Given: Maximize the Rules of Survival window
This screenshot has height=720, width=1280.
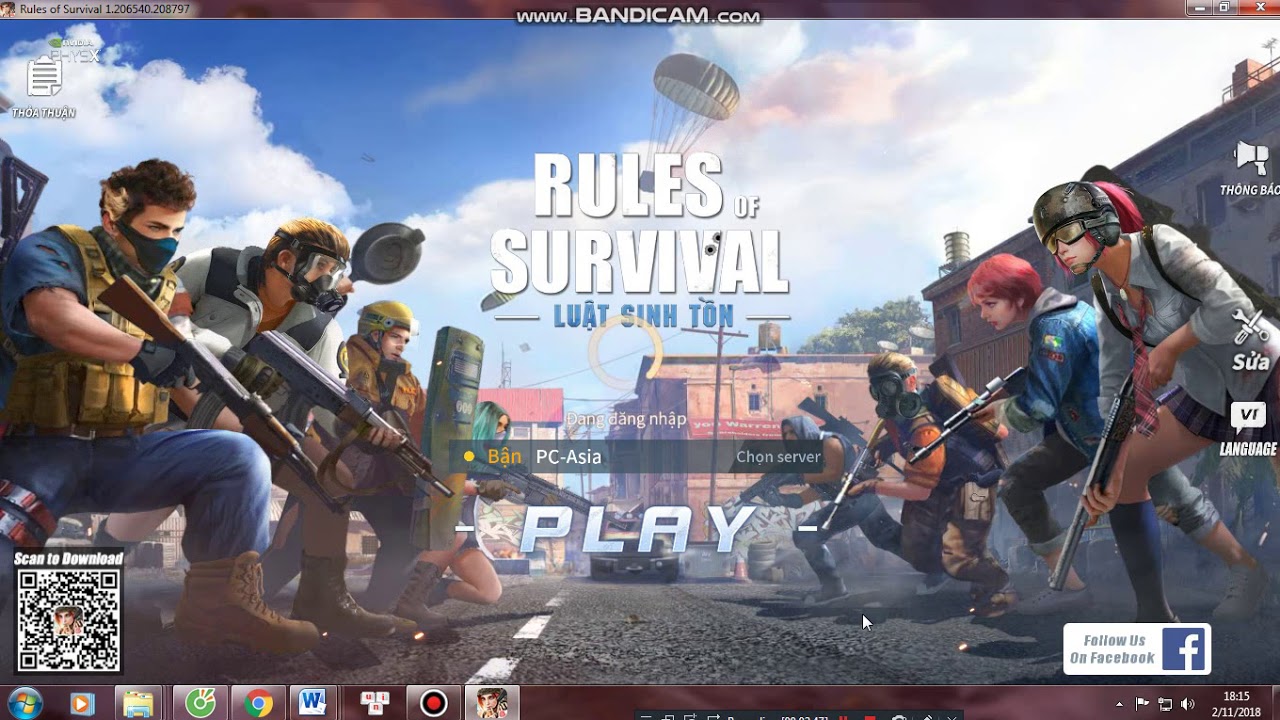Looking at the screenshot, I should point(1224,8).
